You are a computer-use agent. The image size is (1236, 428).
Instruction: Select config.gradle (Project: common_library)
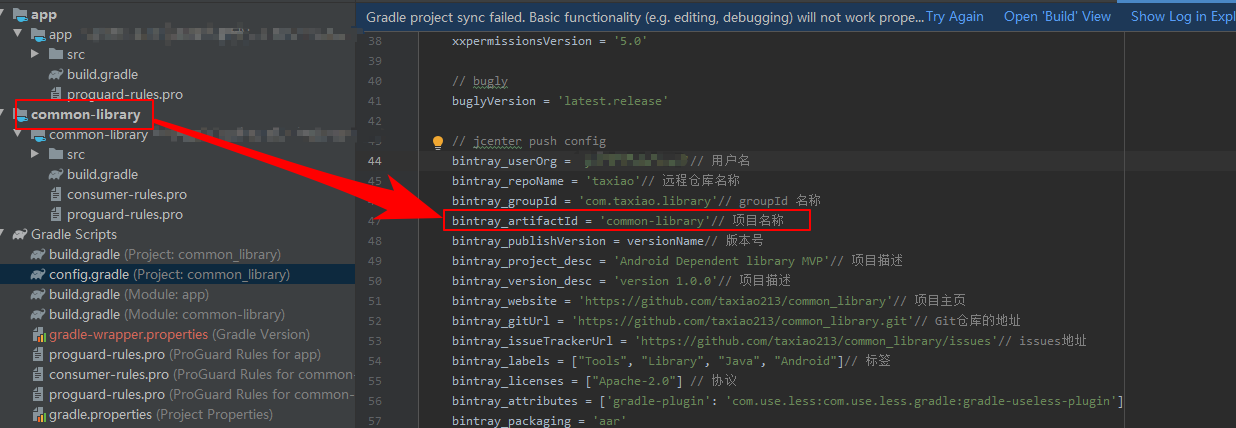tap(169, 274)
